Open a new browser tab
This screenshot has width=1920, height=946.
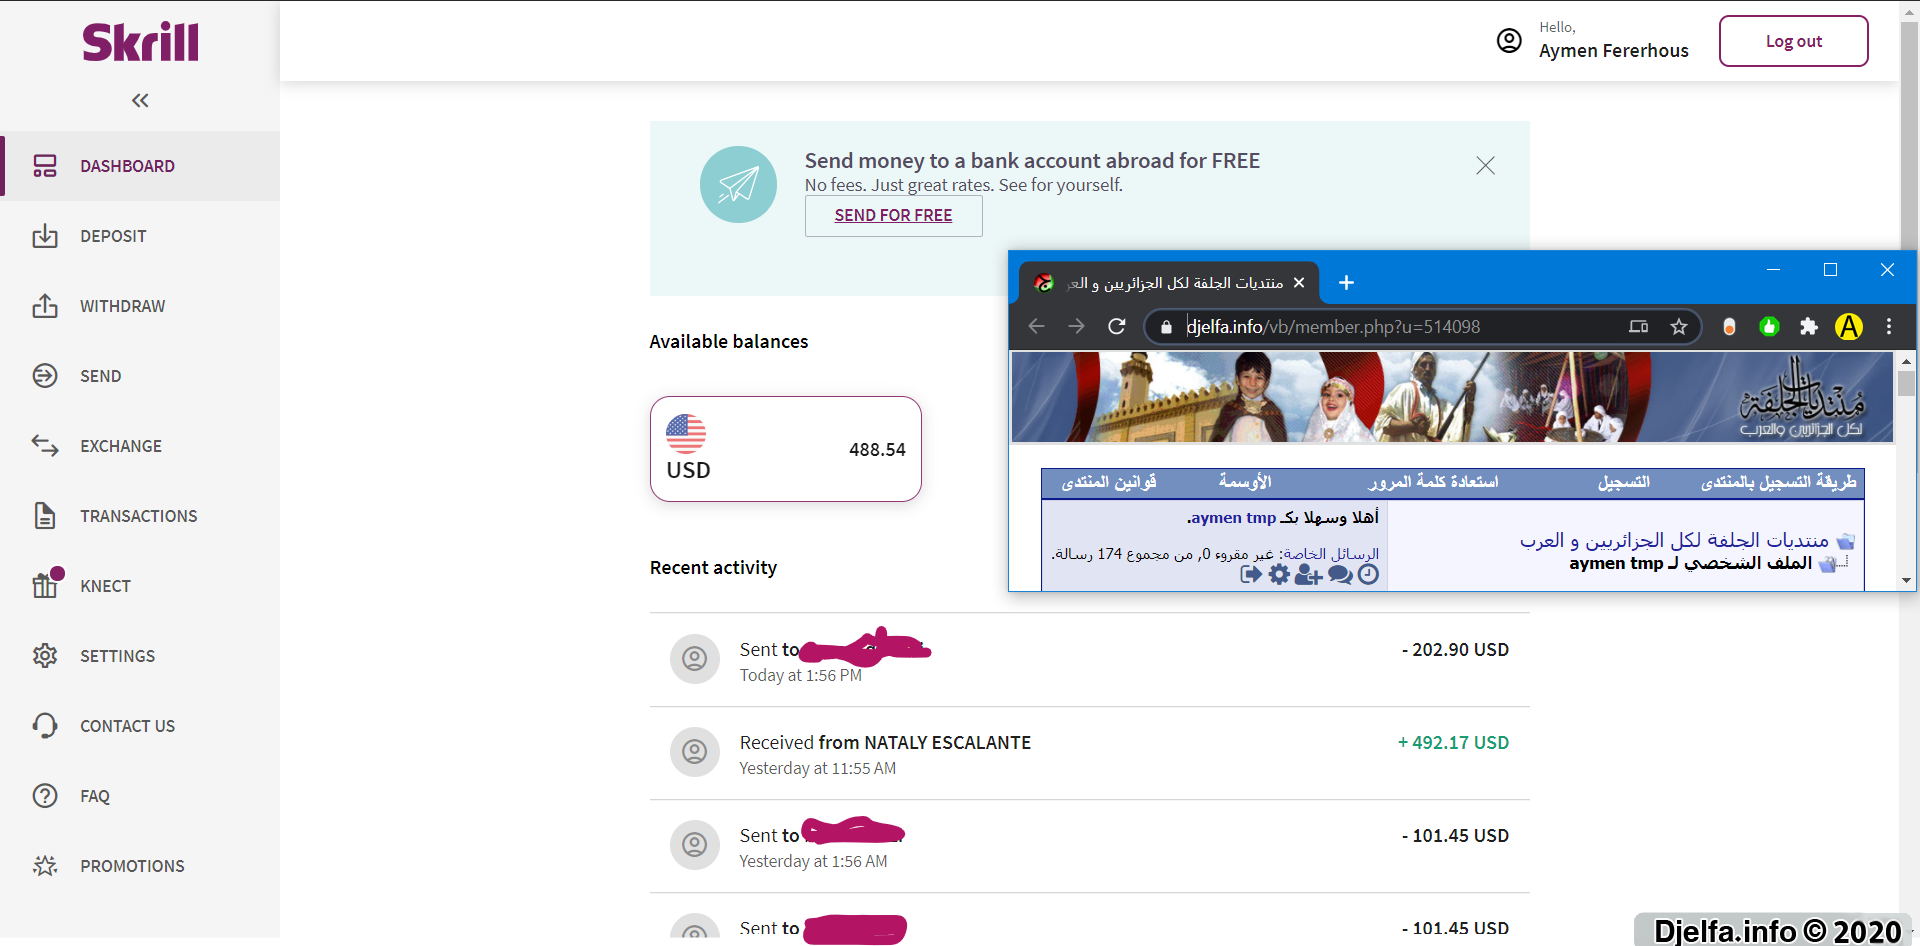1346,283
